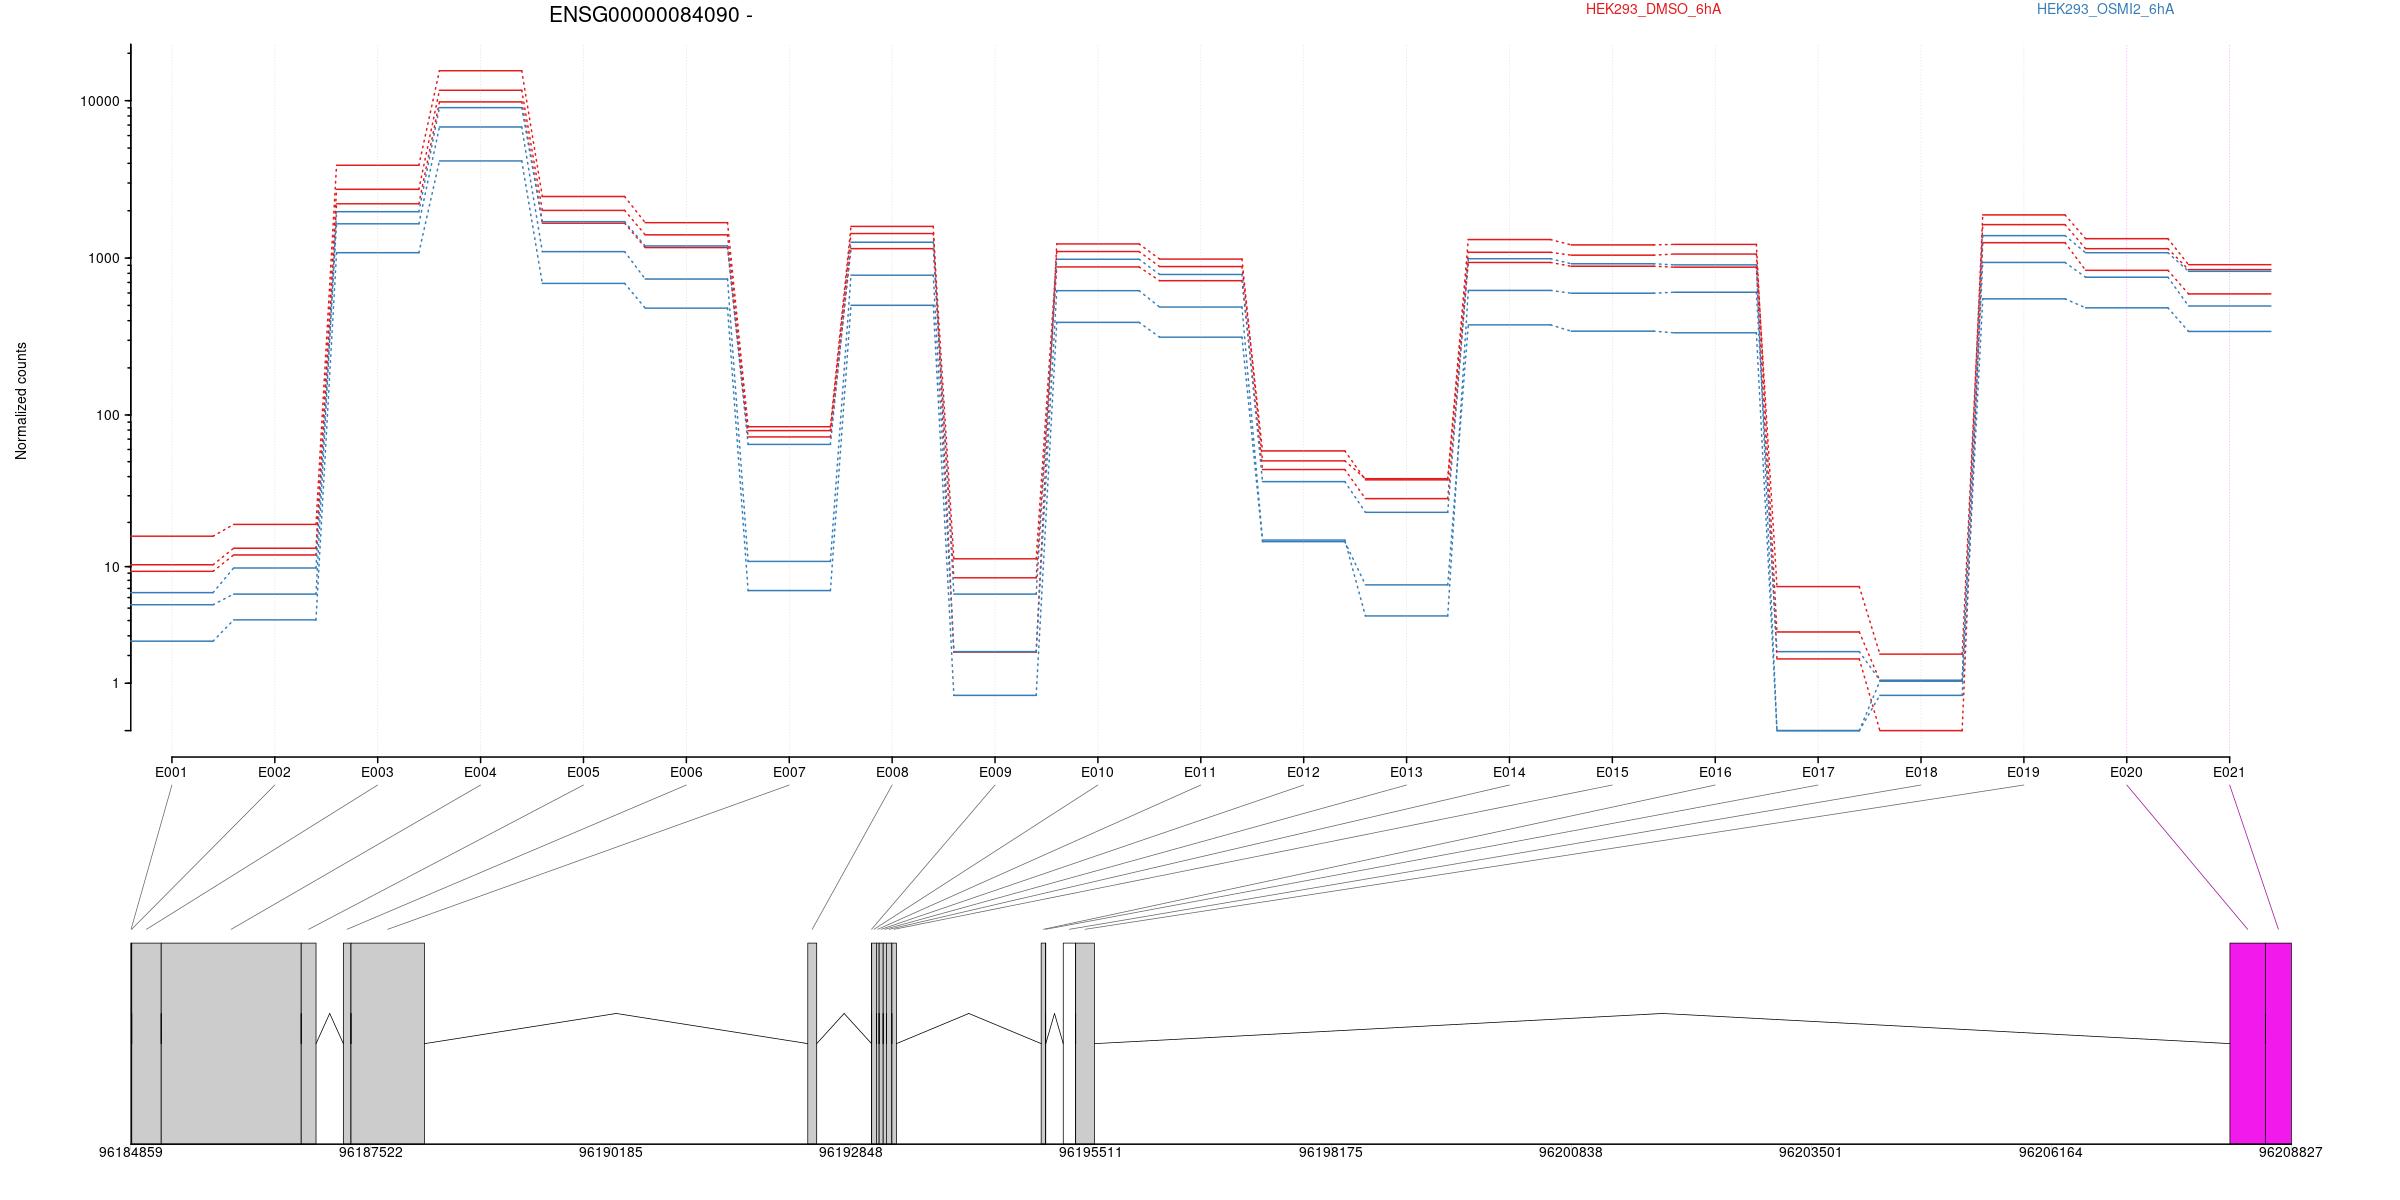Viewport: 2400px width, 1200px height.
Task: Click the topmost red line above E004
Action: (480, 71)
